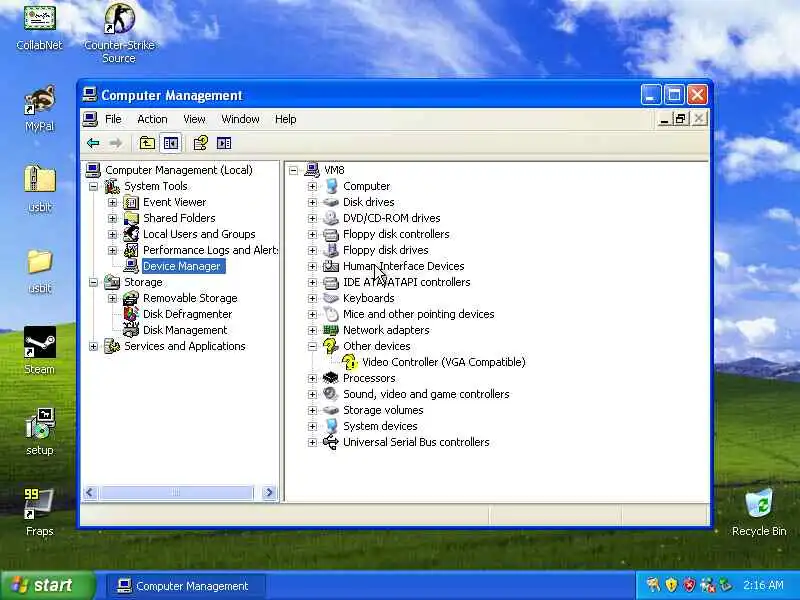
Task: Click the Start button
Action: pos(48,585)
